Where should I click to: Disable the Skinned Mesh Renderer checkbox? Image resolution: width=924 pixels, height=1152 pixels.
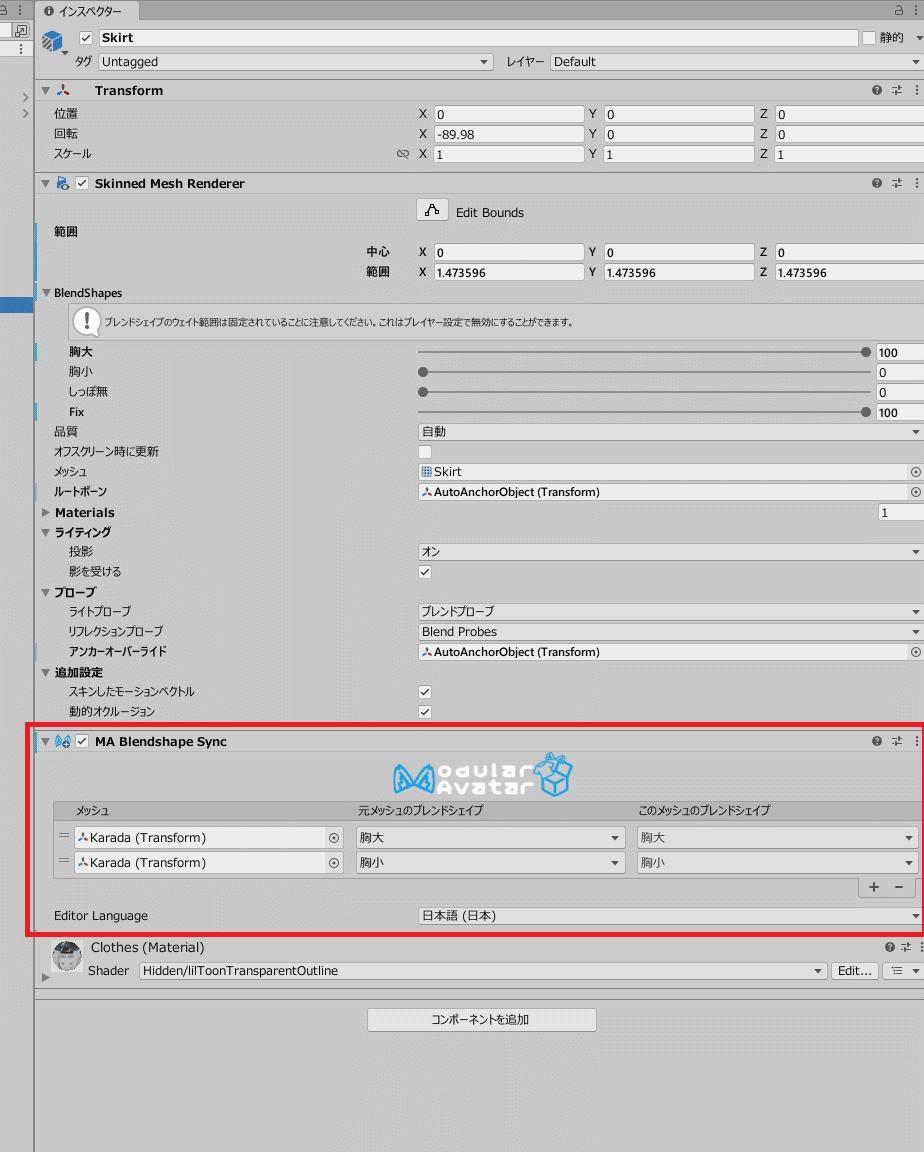click(82, 183)
